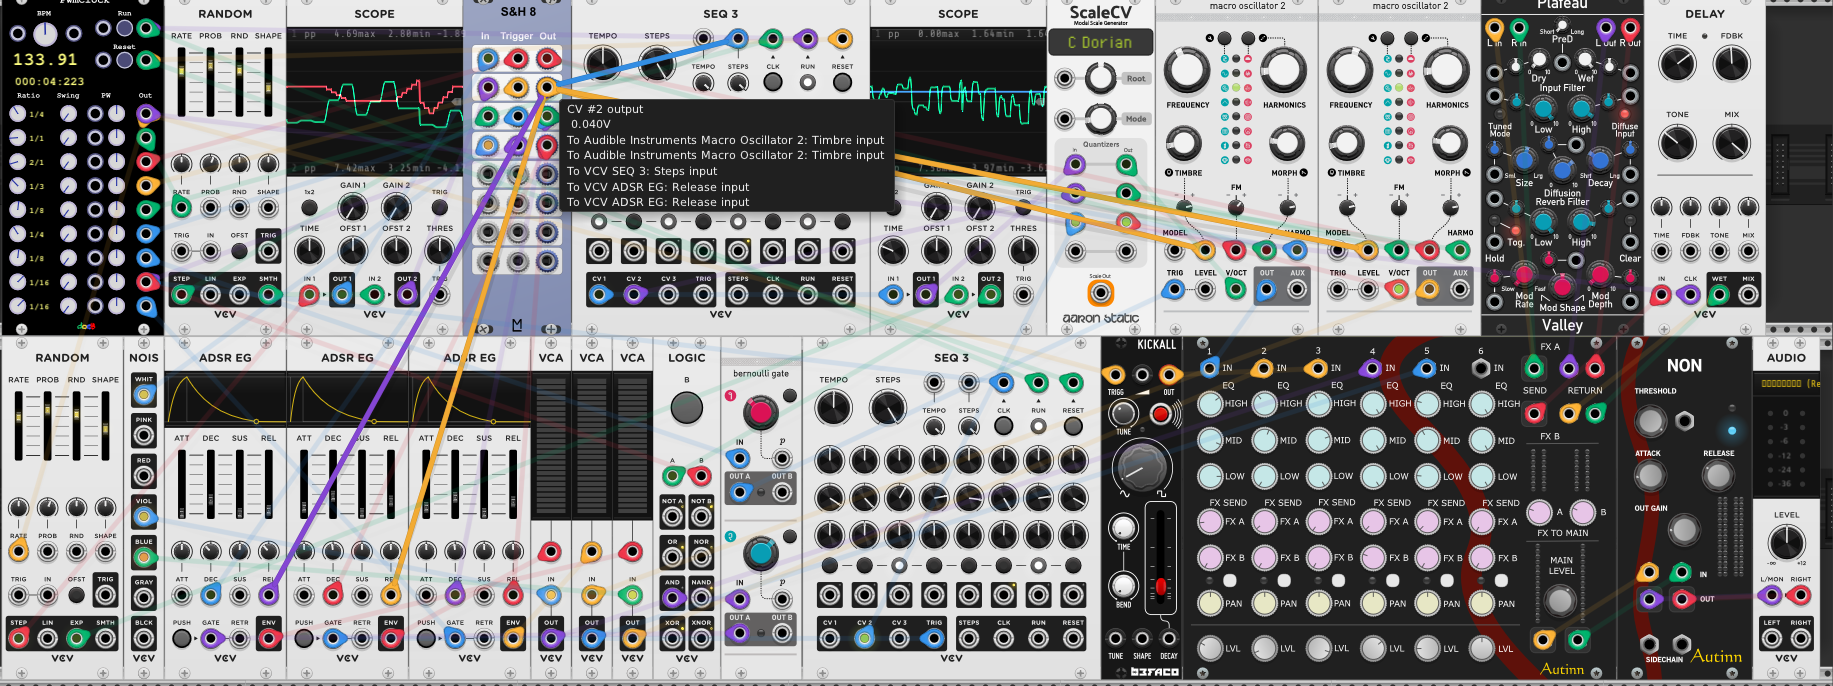
Task: Click the ScaleCV C Dorian scale display
Action: coord(1100,43)
